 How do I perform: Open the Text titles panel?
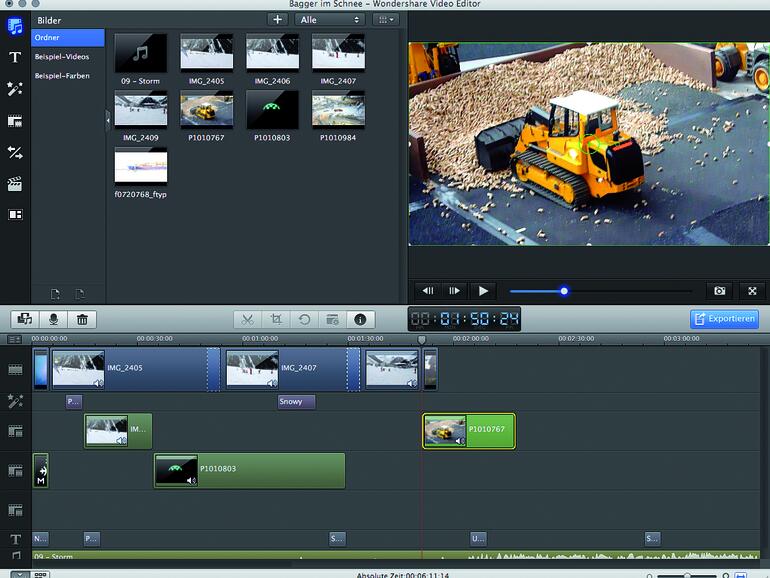(15, 57)
